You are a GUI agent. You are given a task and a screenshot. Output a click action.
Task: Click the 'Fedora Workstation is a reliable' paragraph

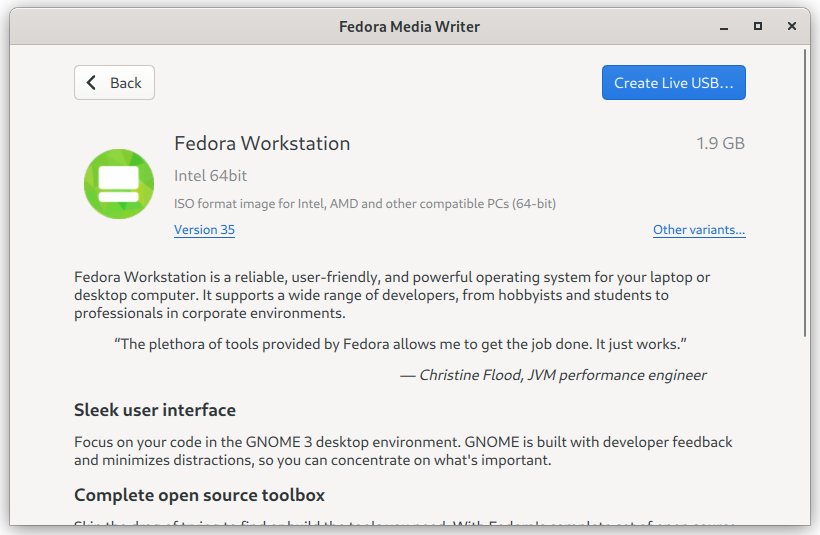[x=392, y=295]
